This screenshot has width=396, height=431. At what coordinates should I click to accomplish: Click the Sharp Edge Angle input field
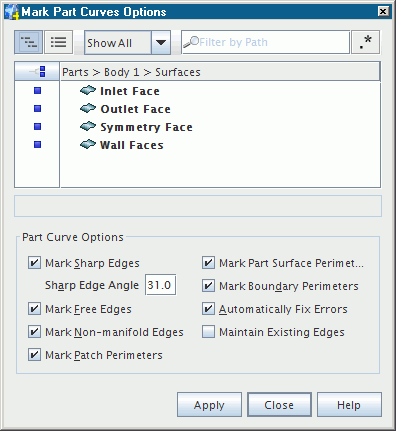[x=160, y=285]
